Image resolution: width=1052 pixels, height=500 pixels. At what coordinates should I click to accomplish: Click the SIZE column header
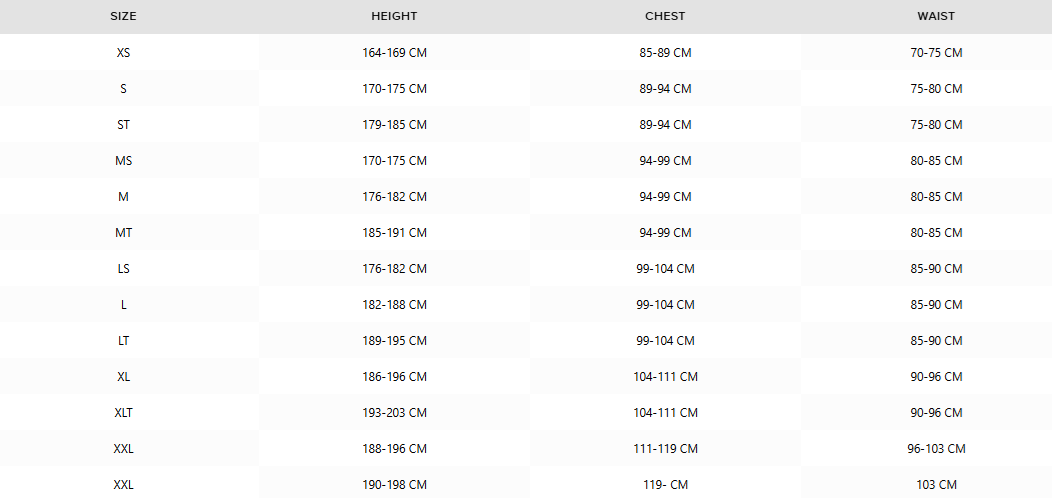(123, 16)
